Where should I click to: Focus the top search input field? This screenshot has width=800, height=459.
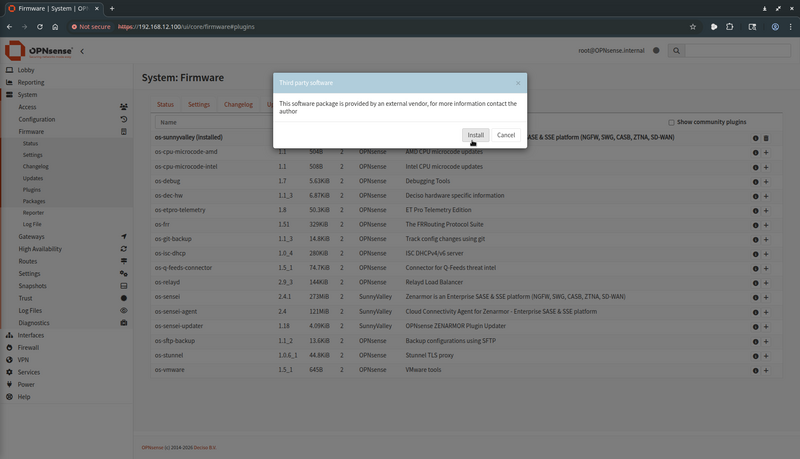click(738, 50)
